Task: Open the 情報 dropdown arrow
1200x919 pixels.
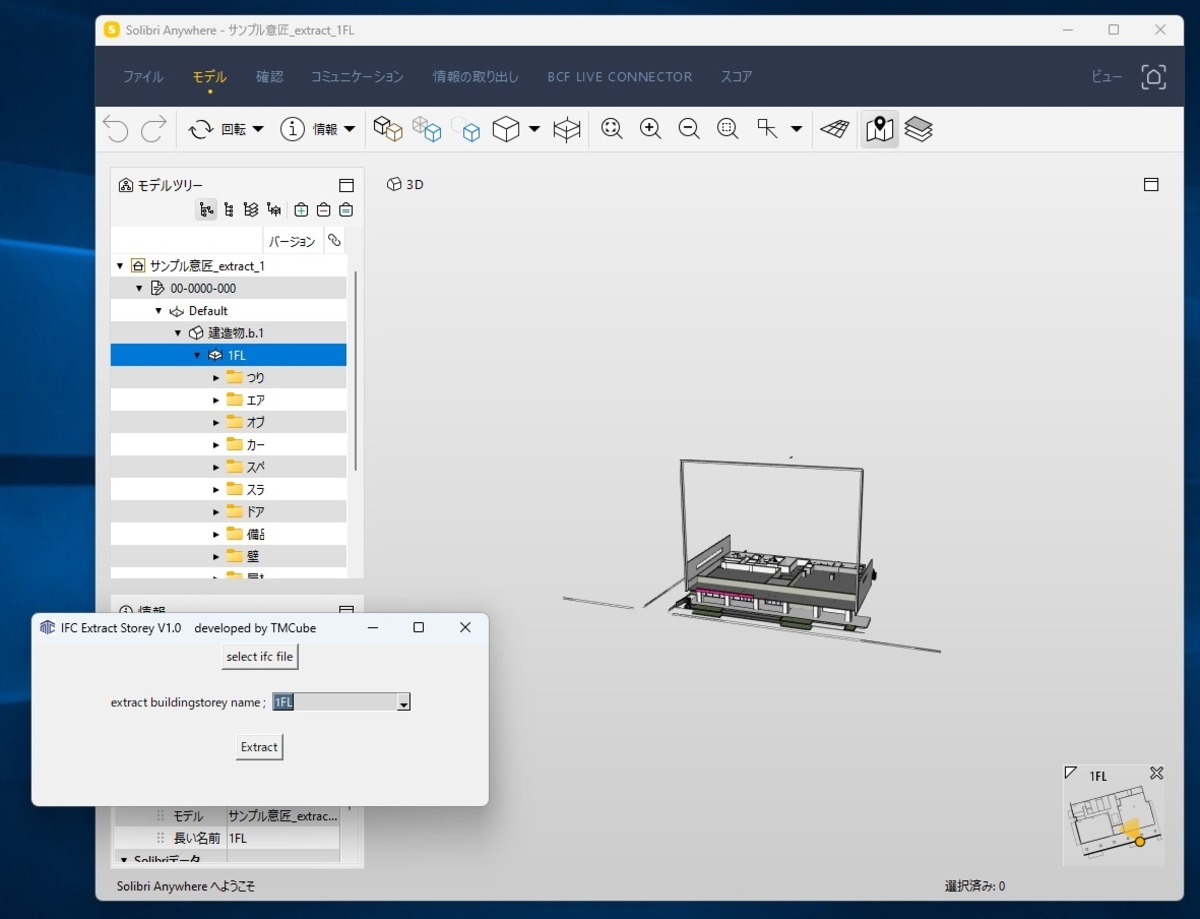Action: coord(349,129)
